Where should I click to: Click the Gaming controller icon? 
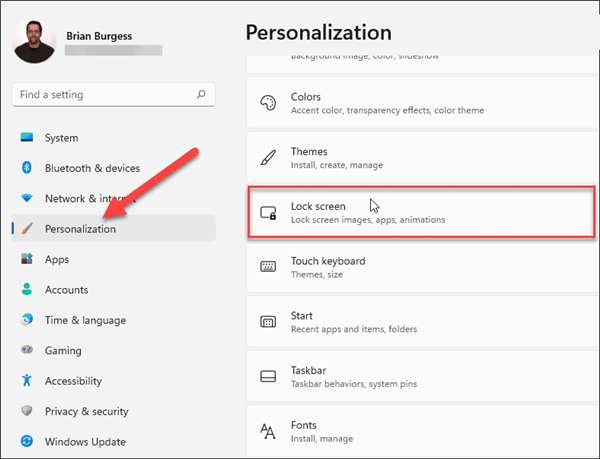tap(27, 351)
